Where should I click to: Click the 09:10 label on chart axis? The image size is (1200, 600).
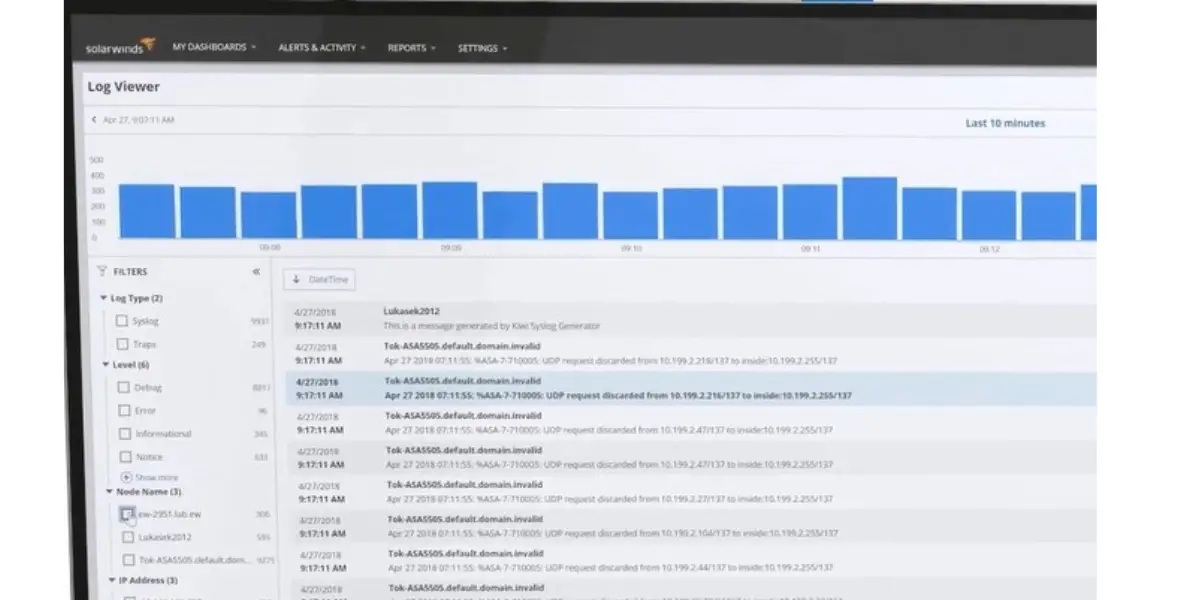click(631, 249)
